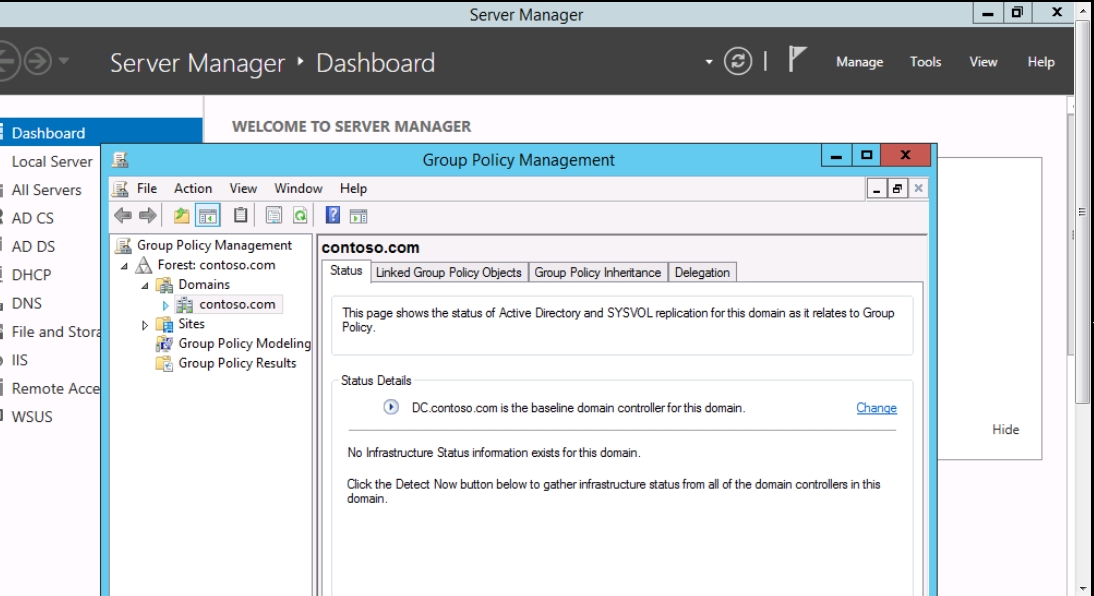The height and width of the screenshot is (596, 1094).
Task: Switch to the Status tab
Action: point(346,271)
